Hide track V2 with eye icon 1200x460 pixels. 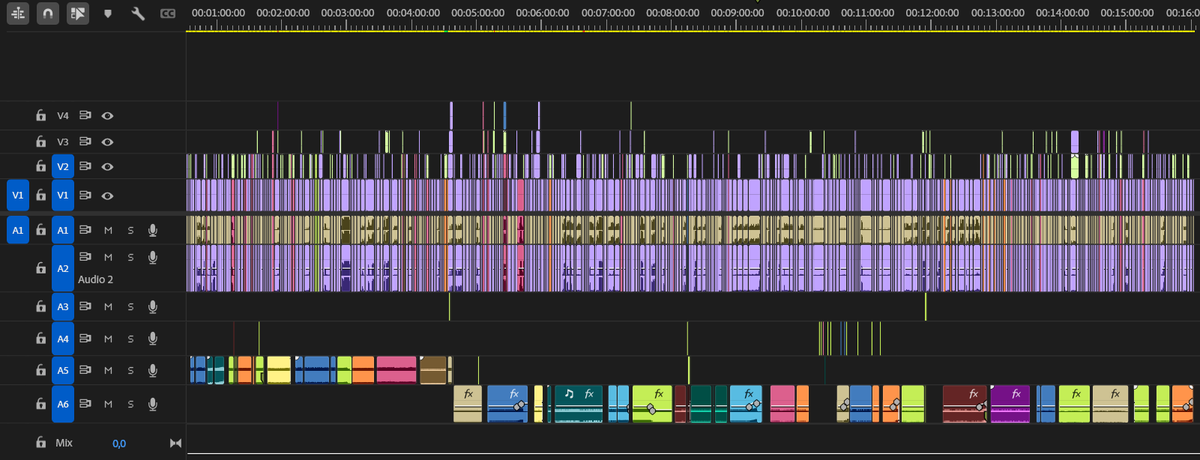point(107,167)
